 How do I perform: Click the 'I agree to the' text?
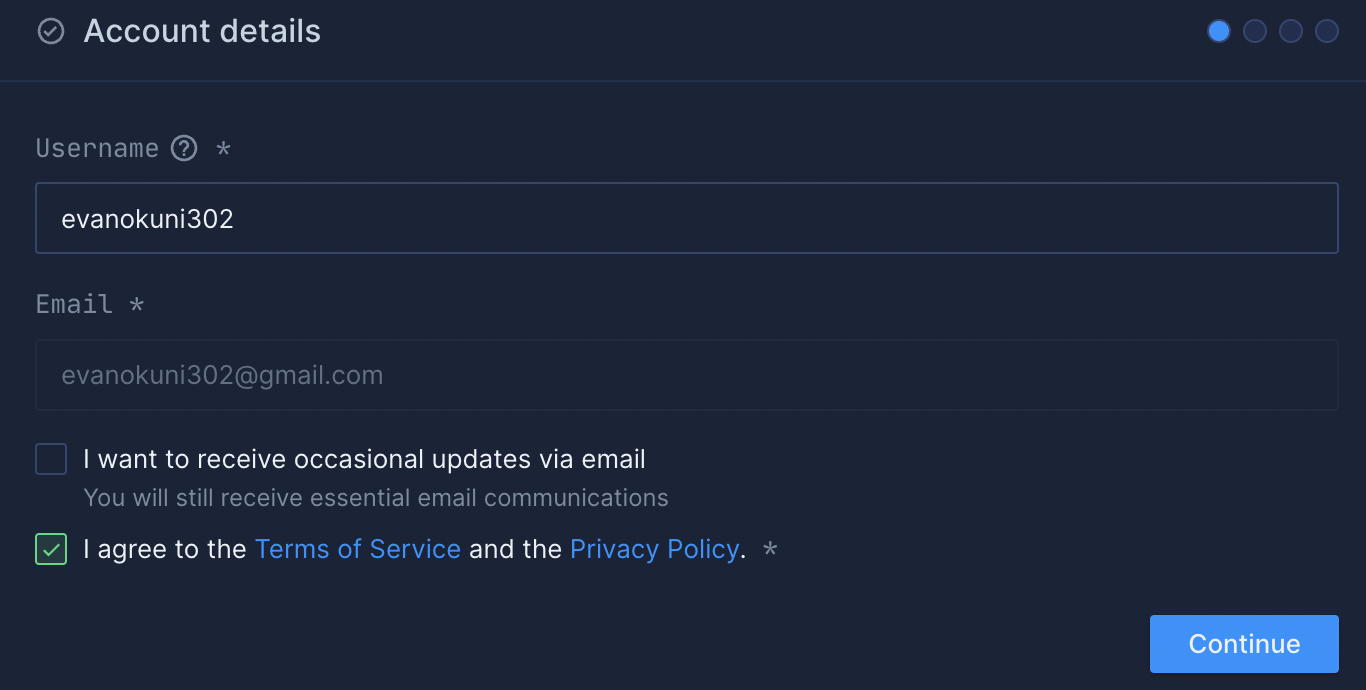coord(165,549)
